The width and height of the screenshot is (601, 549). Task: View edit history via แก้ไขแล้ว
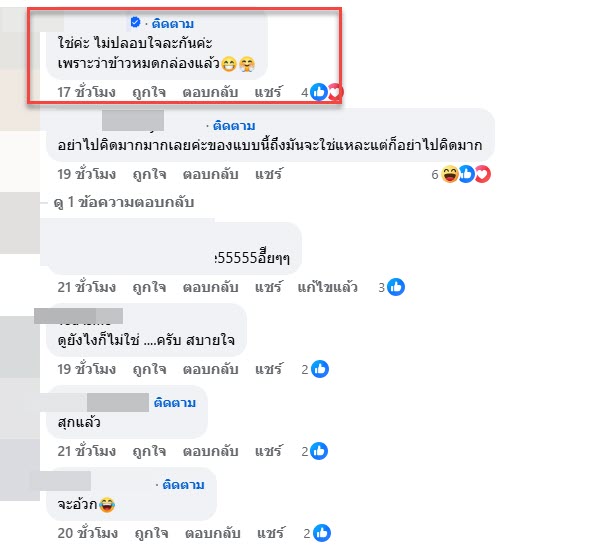(x=328, y=287)
